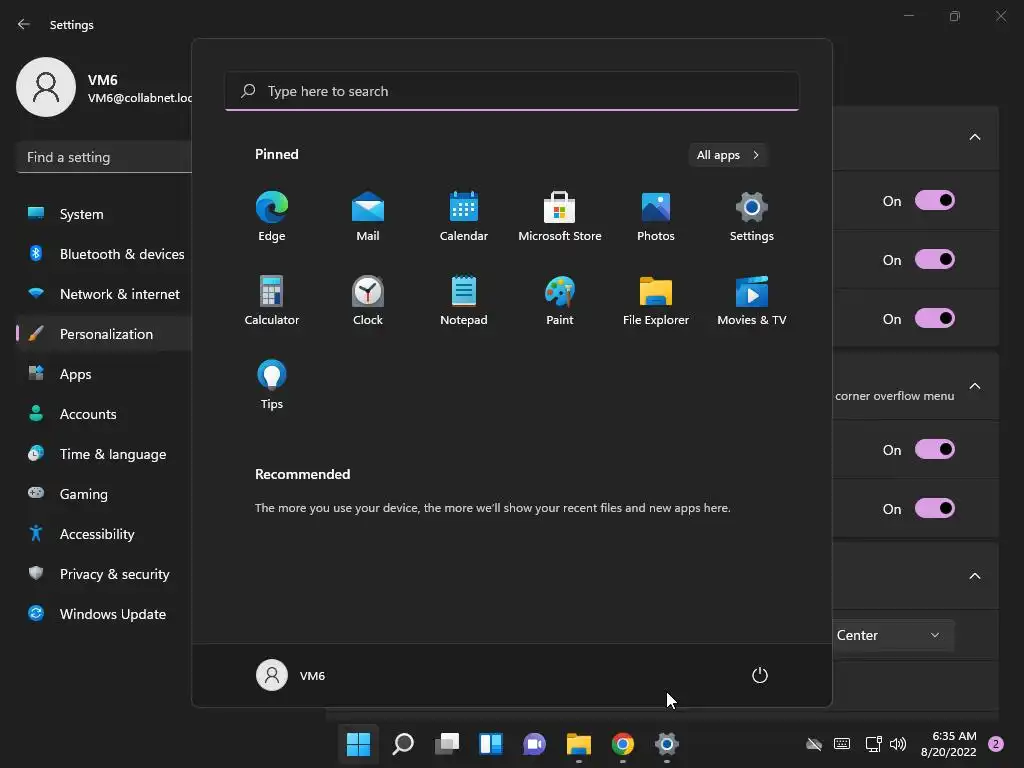The height and width of the screenshot is (768, 1024).
Task: Open Privacy & security settings
Action: pyautogui.click(x=104, y=574)
